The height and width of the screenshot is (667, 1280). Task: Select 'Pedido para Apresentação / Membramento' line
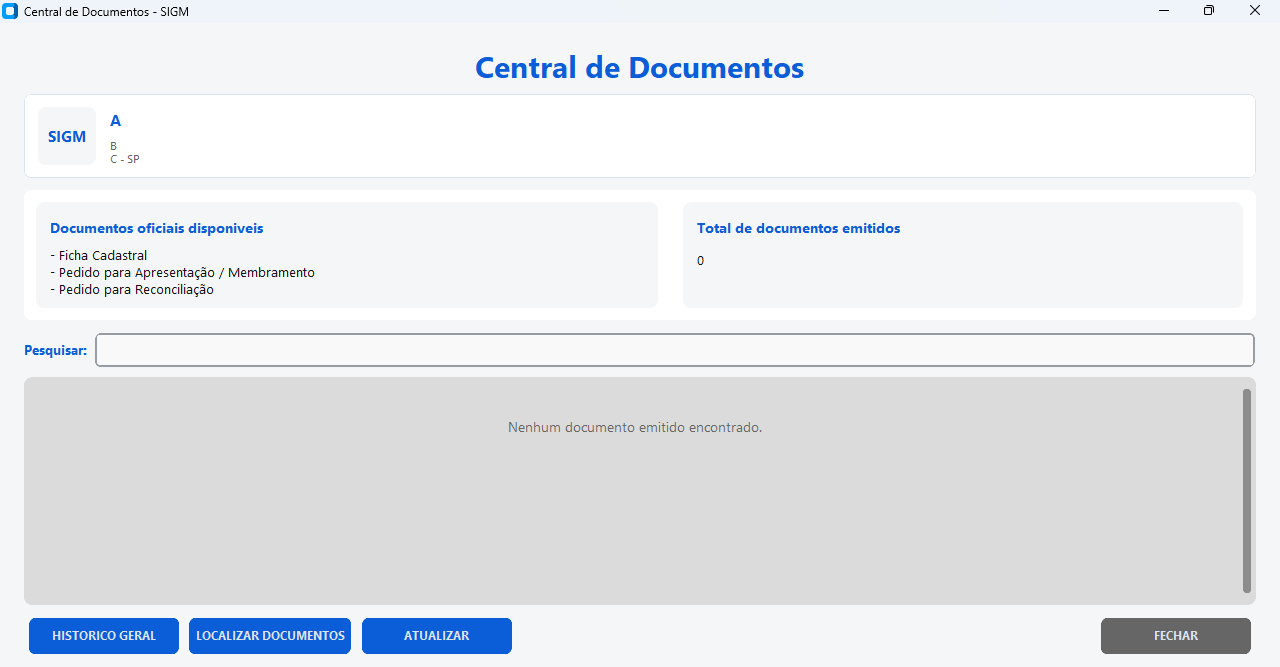183,273
